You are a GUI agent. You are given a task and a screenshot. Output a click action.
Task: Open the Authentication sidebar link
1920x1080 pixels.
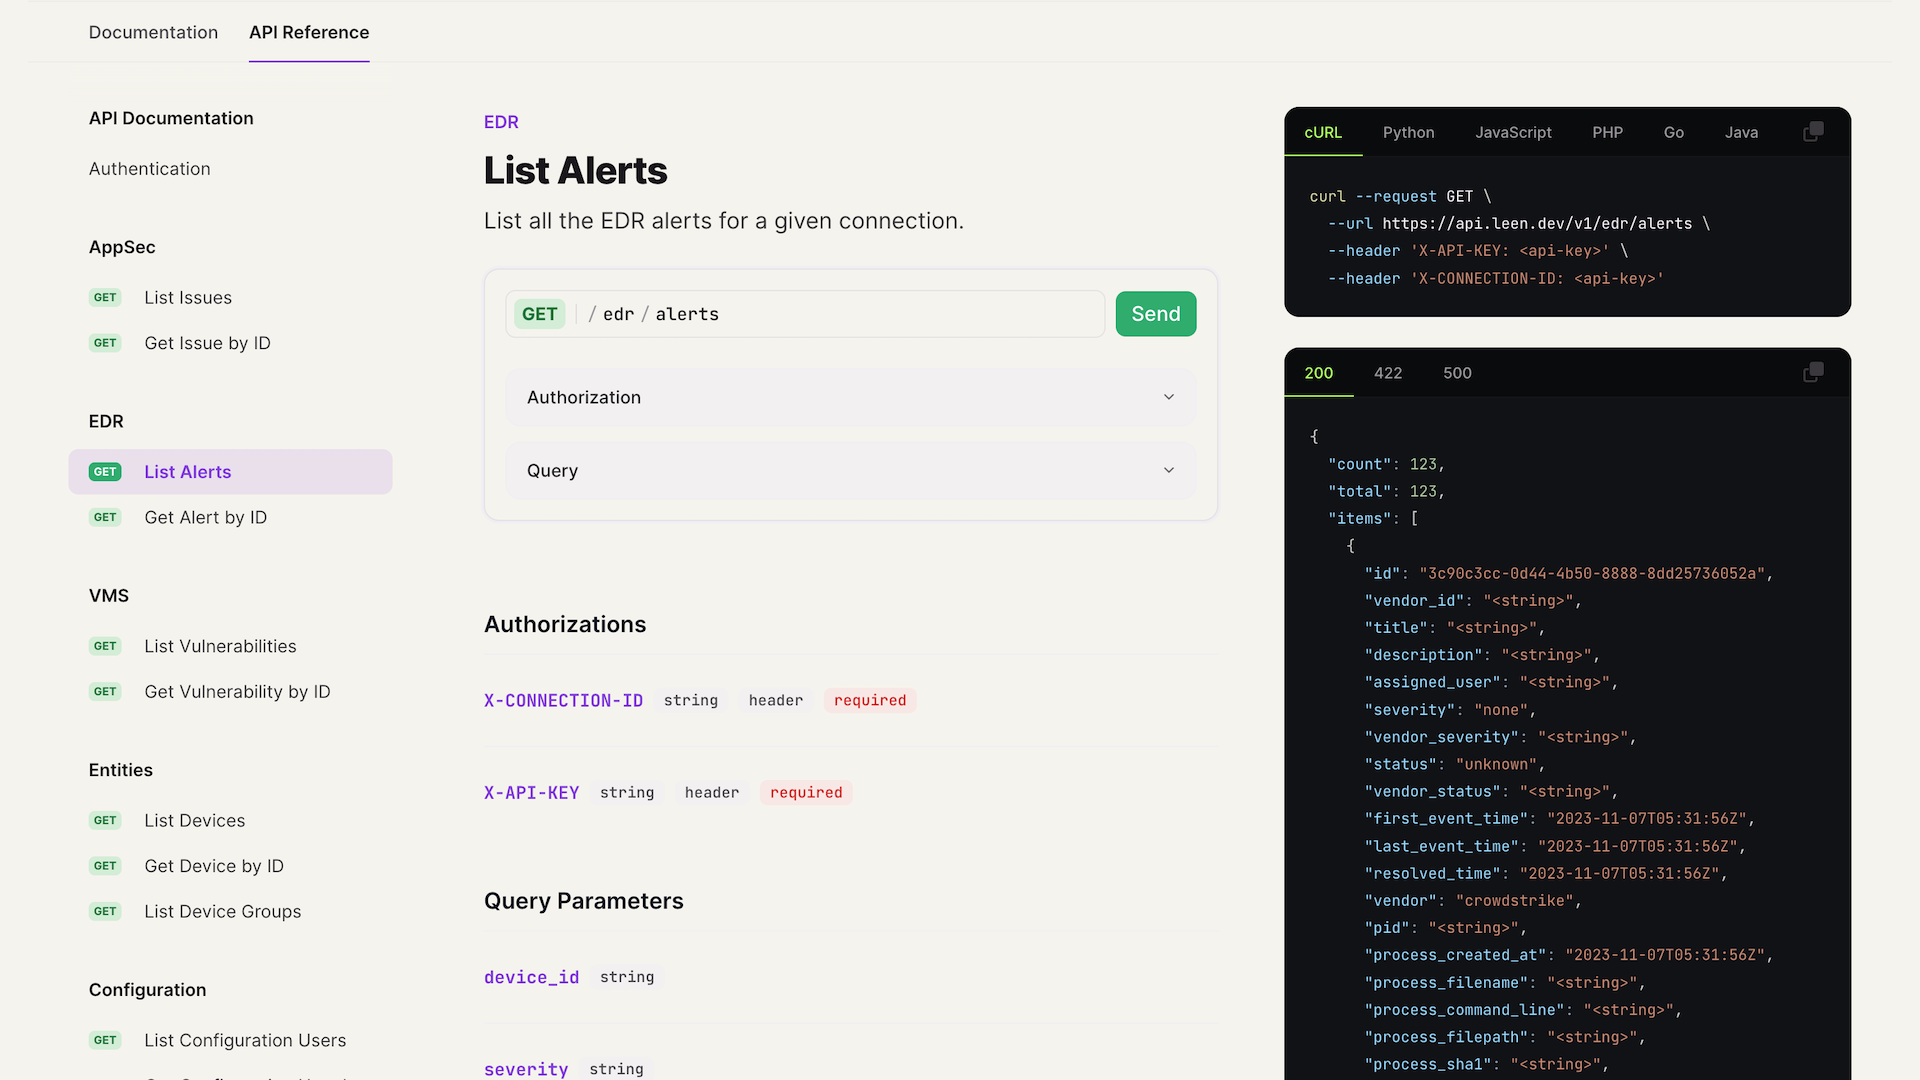point(149,169)
